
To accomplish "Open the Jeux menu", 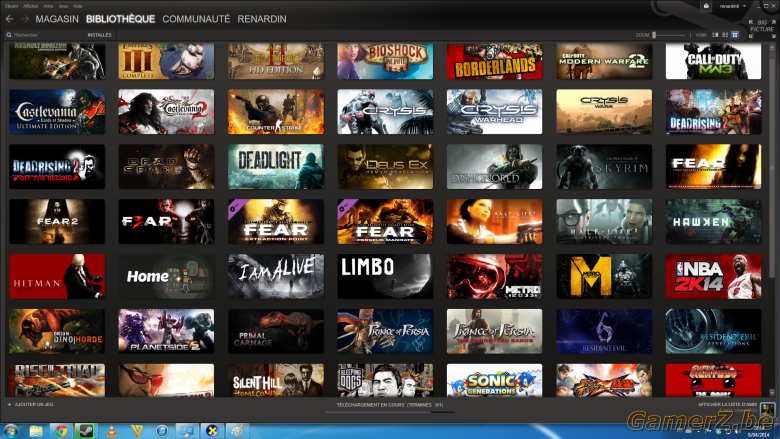I will point(63,6).
